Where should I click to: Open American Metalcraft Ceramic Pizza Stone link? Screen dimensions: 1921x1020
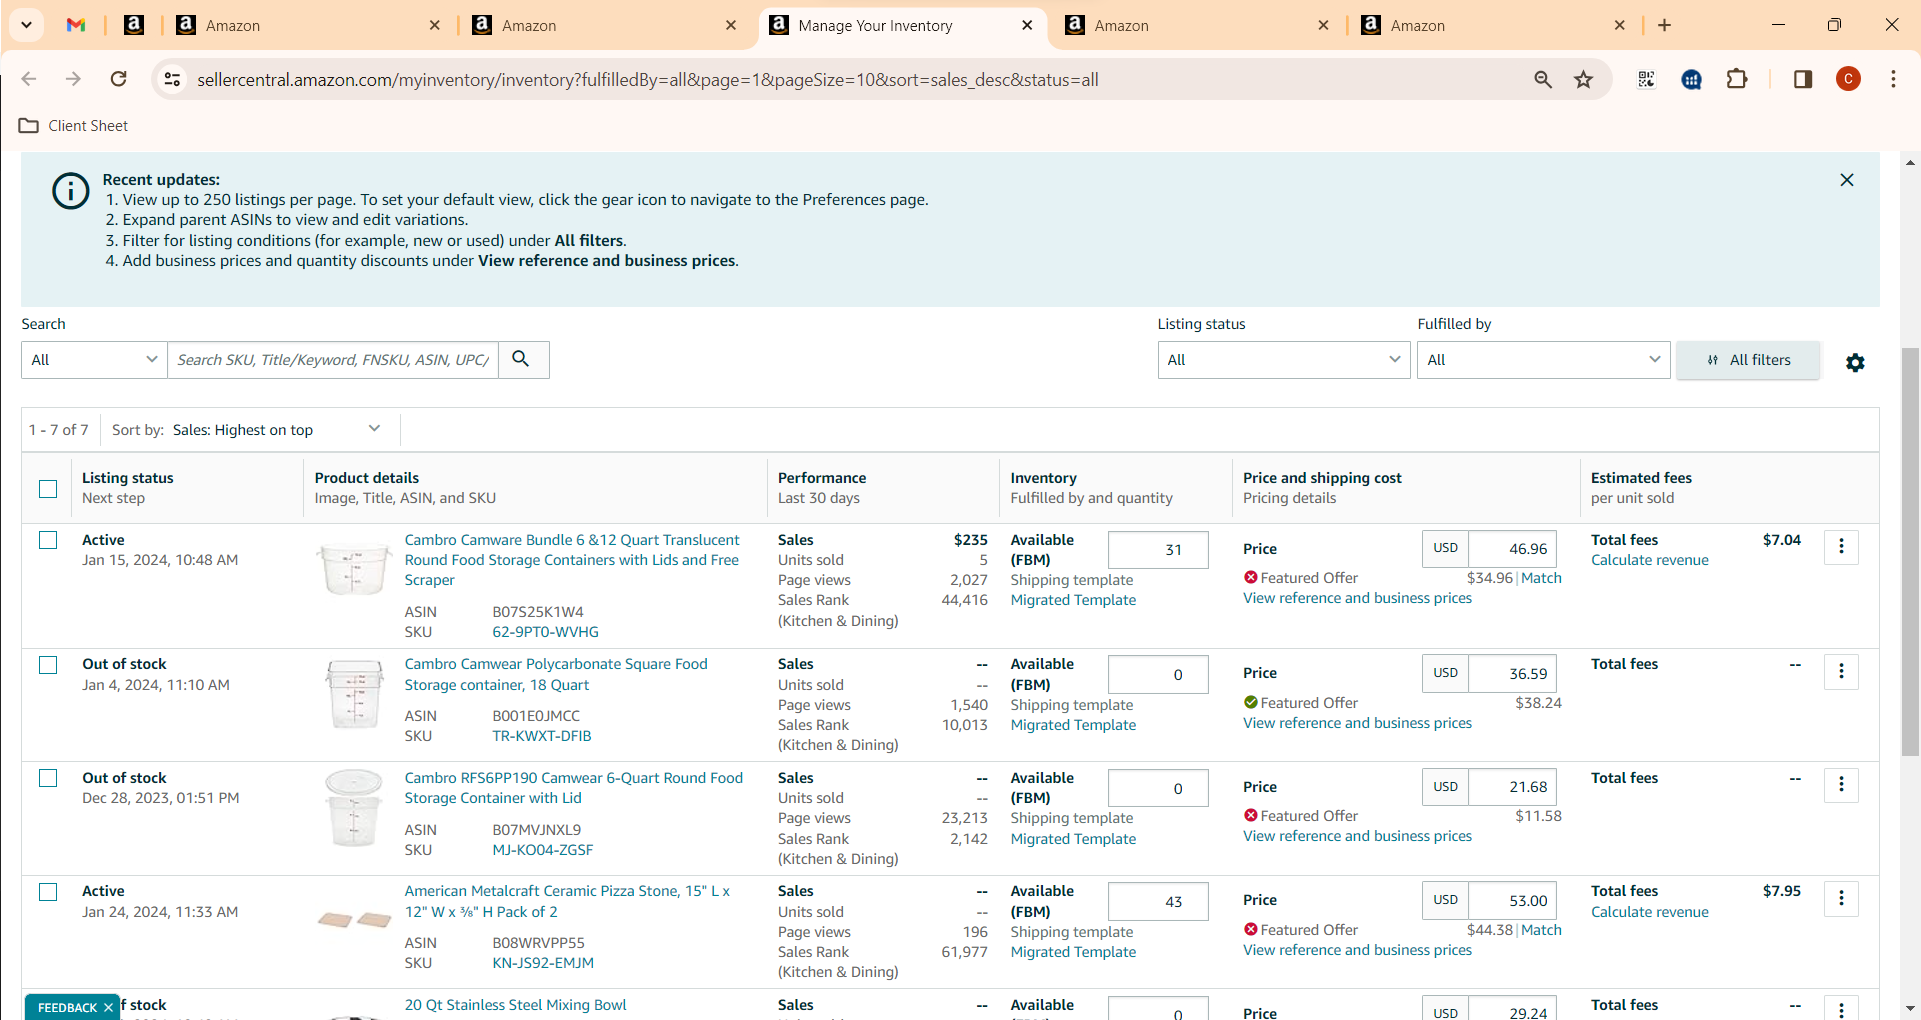point(568,901)
